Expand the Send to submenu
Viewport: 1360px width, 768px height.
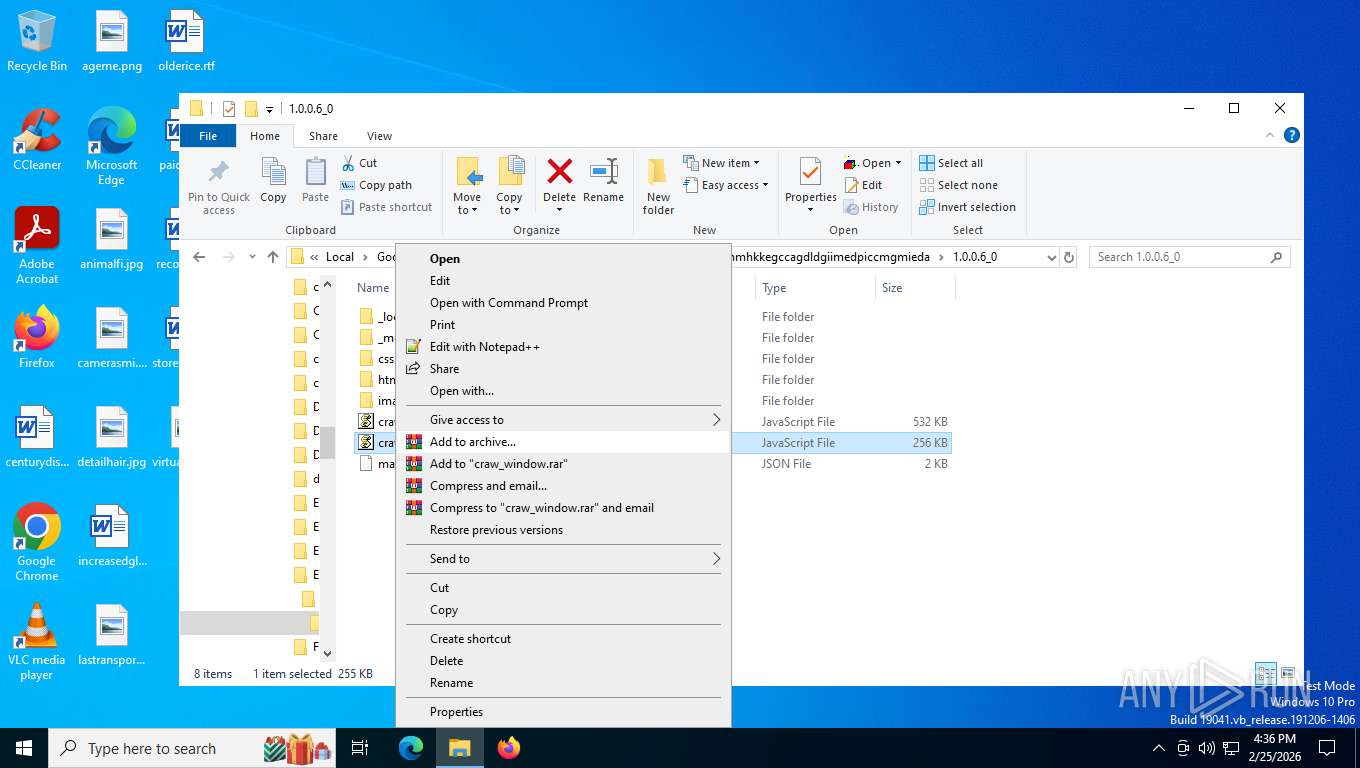pyautogui.click(x=564, y=559)
